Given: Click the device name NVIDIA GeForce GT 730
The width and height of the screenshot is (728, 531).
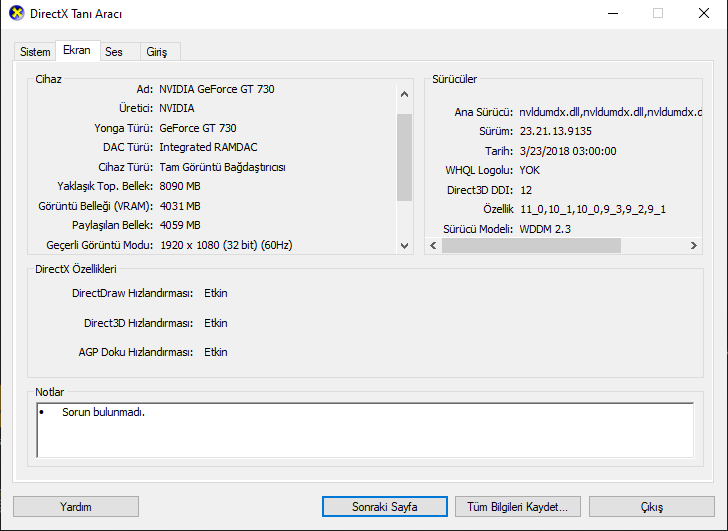Looking at the screenshot, I should click(217, 89).
